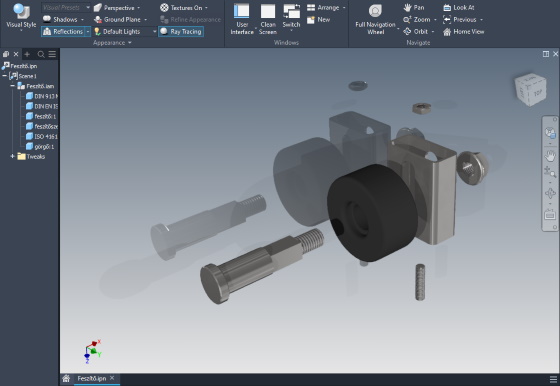The image size is (560, 386).
Task: Go to the Previous view
Action: (x=459, y=20)
